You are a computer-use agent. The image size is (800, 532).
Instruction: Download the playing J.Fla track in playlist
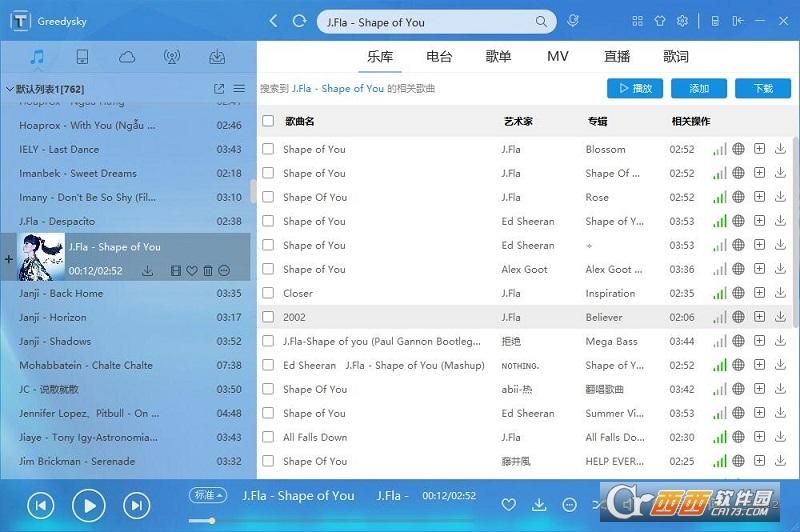[x=147, y=270]
